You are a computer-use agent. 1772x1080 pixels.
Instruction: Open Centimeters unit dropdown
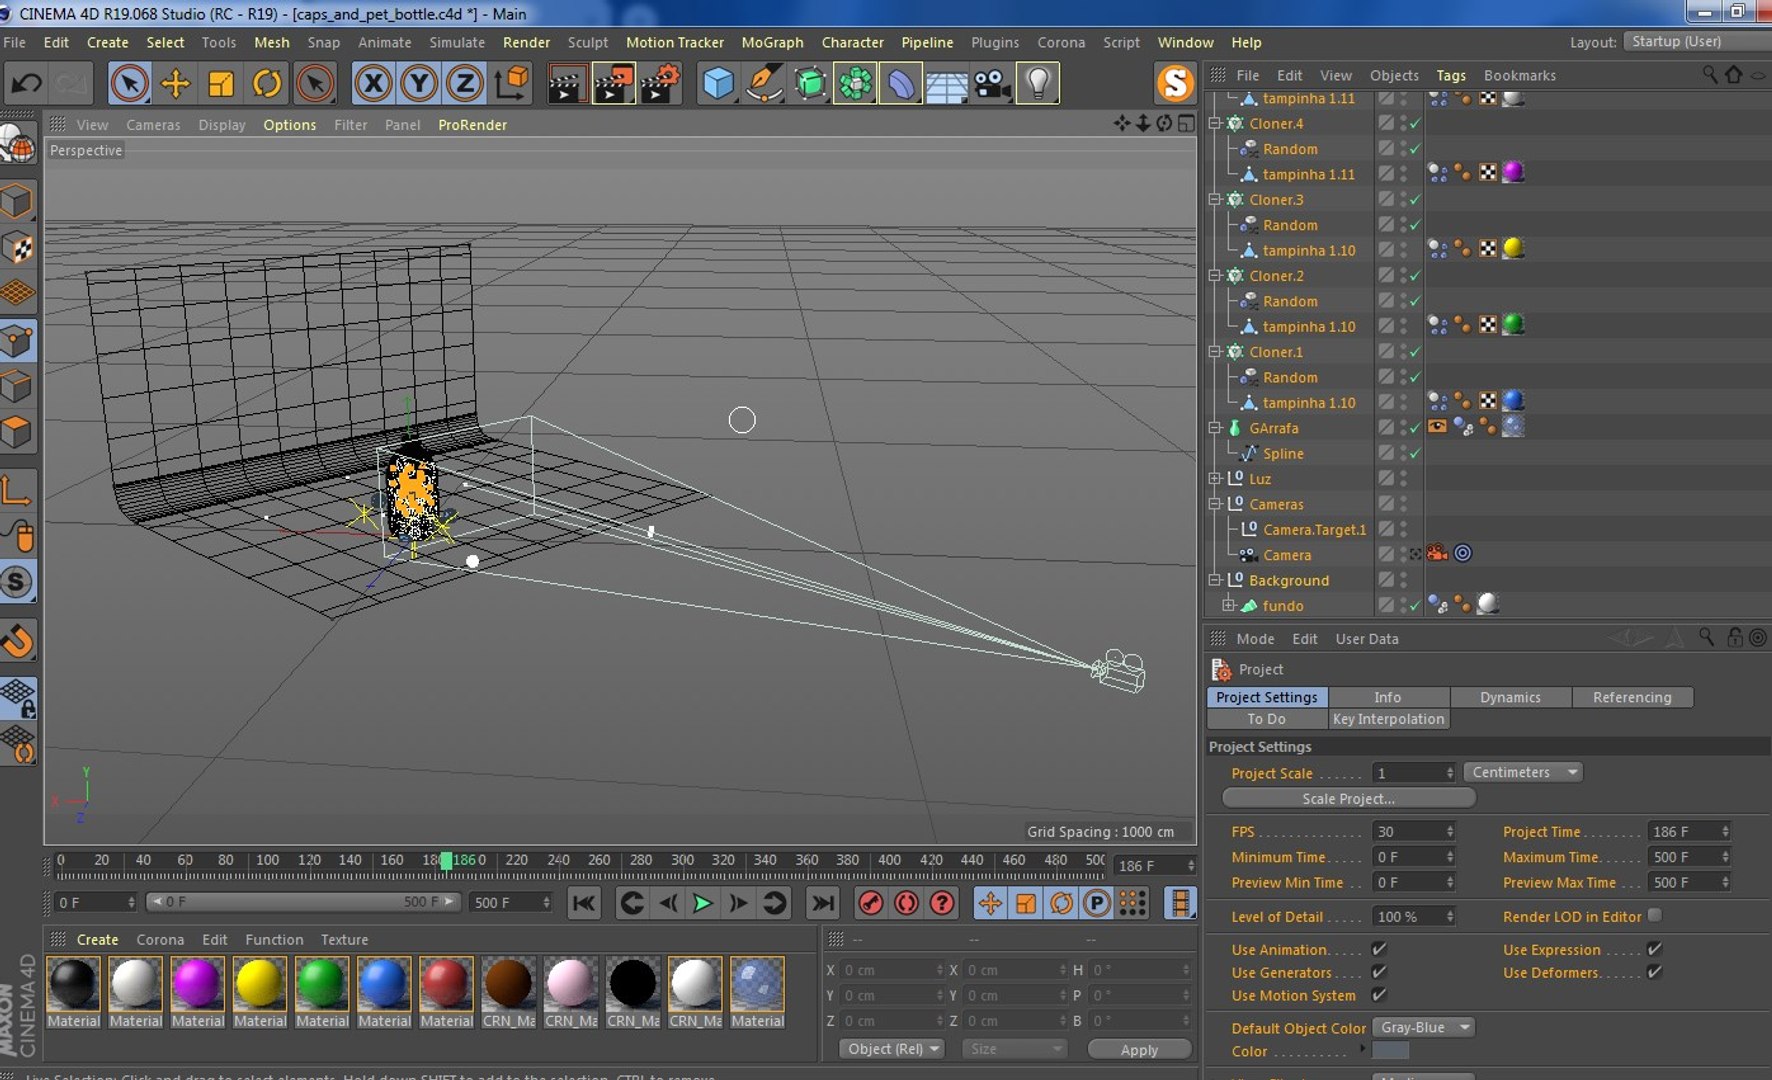(x=1523, y=772)
